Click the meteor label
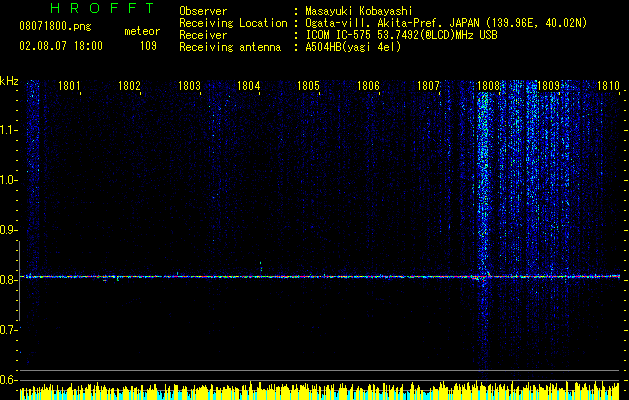Screen dimensions: 629x400 142,31
